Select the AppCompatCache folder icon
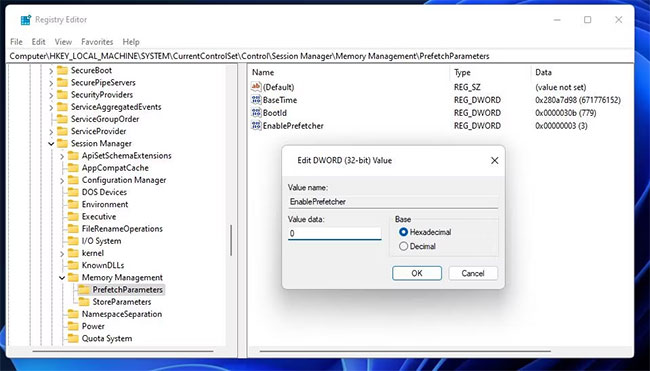 coord(73,168)
